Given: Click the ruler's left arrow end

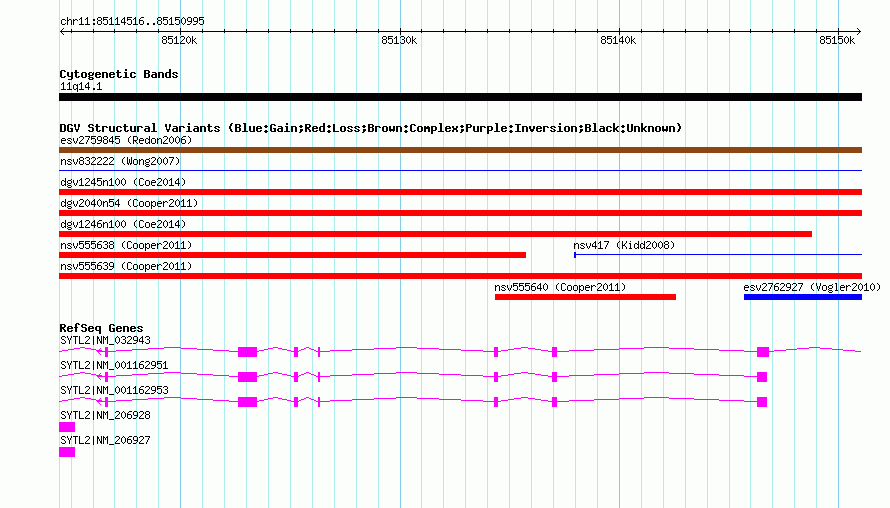Looking at the screenshot, I should pos(63,32).
